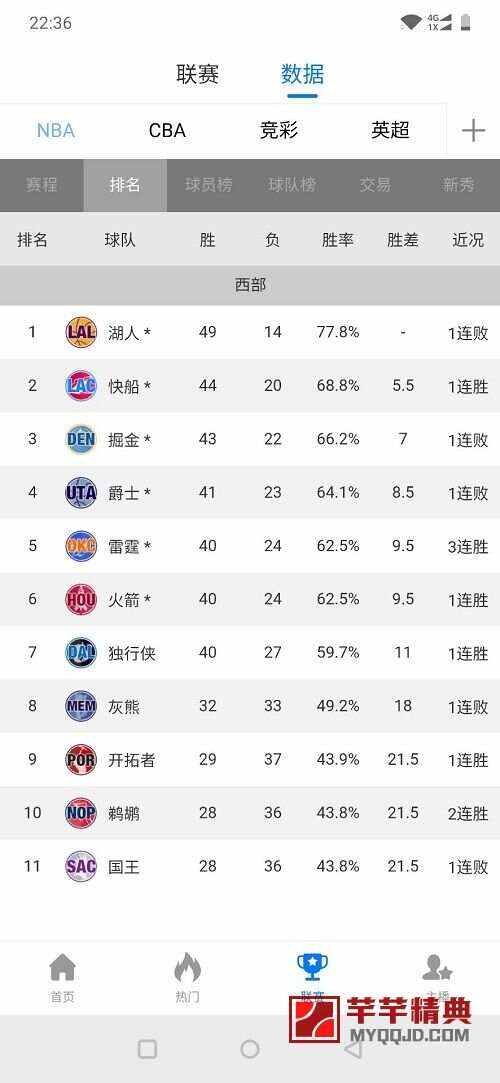
Task: Tap the plus icon to add leagues
Action: click(x=473, y=130)
